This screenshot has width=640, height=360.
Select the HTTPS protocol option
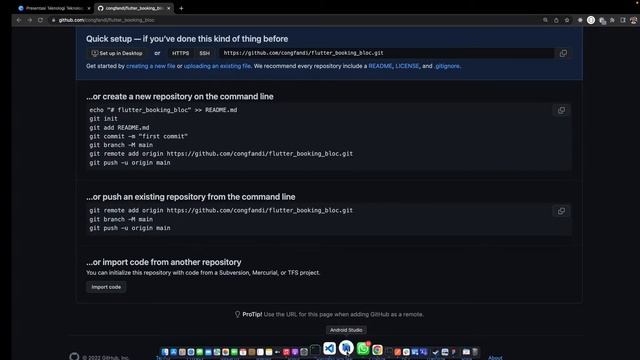tap(180, 53)
